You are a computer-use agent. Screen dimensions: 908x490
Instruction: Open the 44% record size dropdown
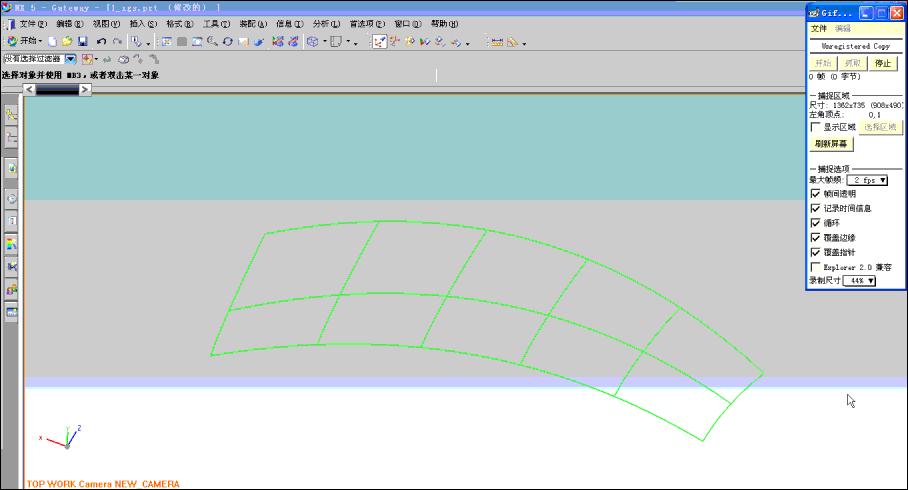click(859, 280)
